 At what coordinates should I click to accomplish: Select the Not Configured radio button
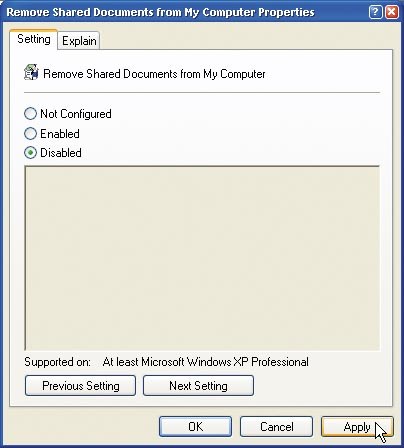pos(30,114)
